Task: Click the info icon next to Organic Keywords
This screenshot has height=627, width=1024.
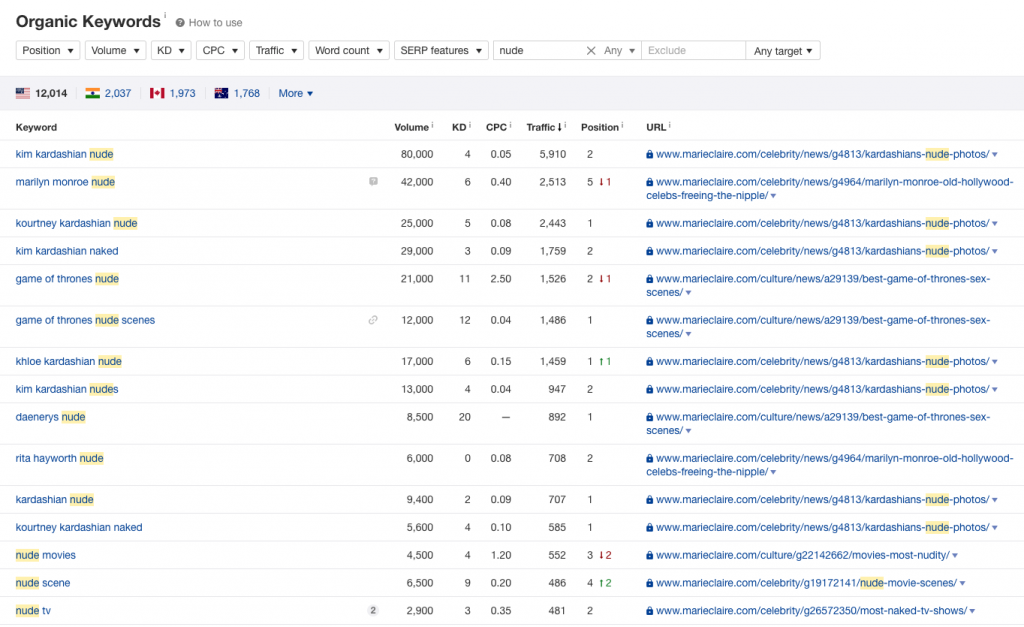Action: (x=165, y=15)
